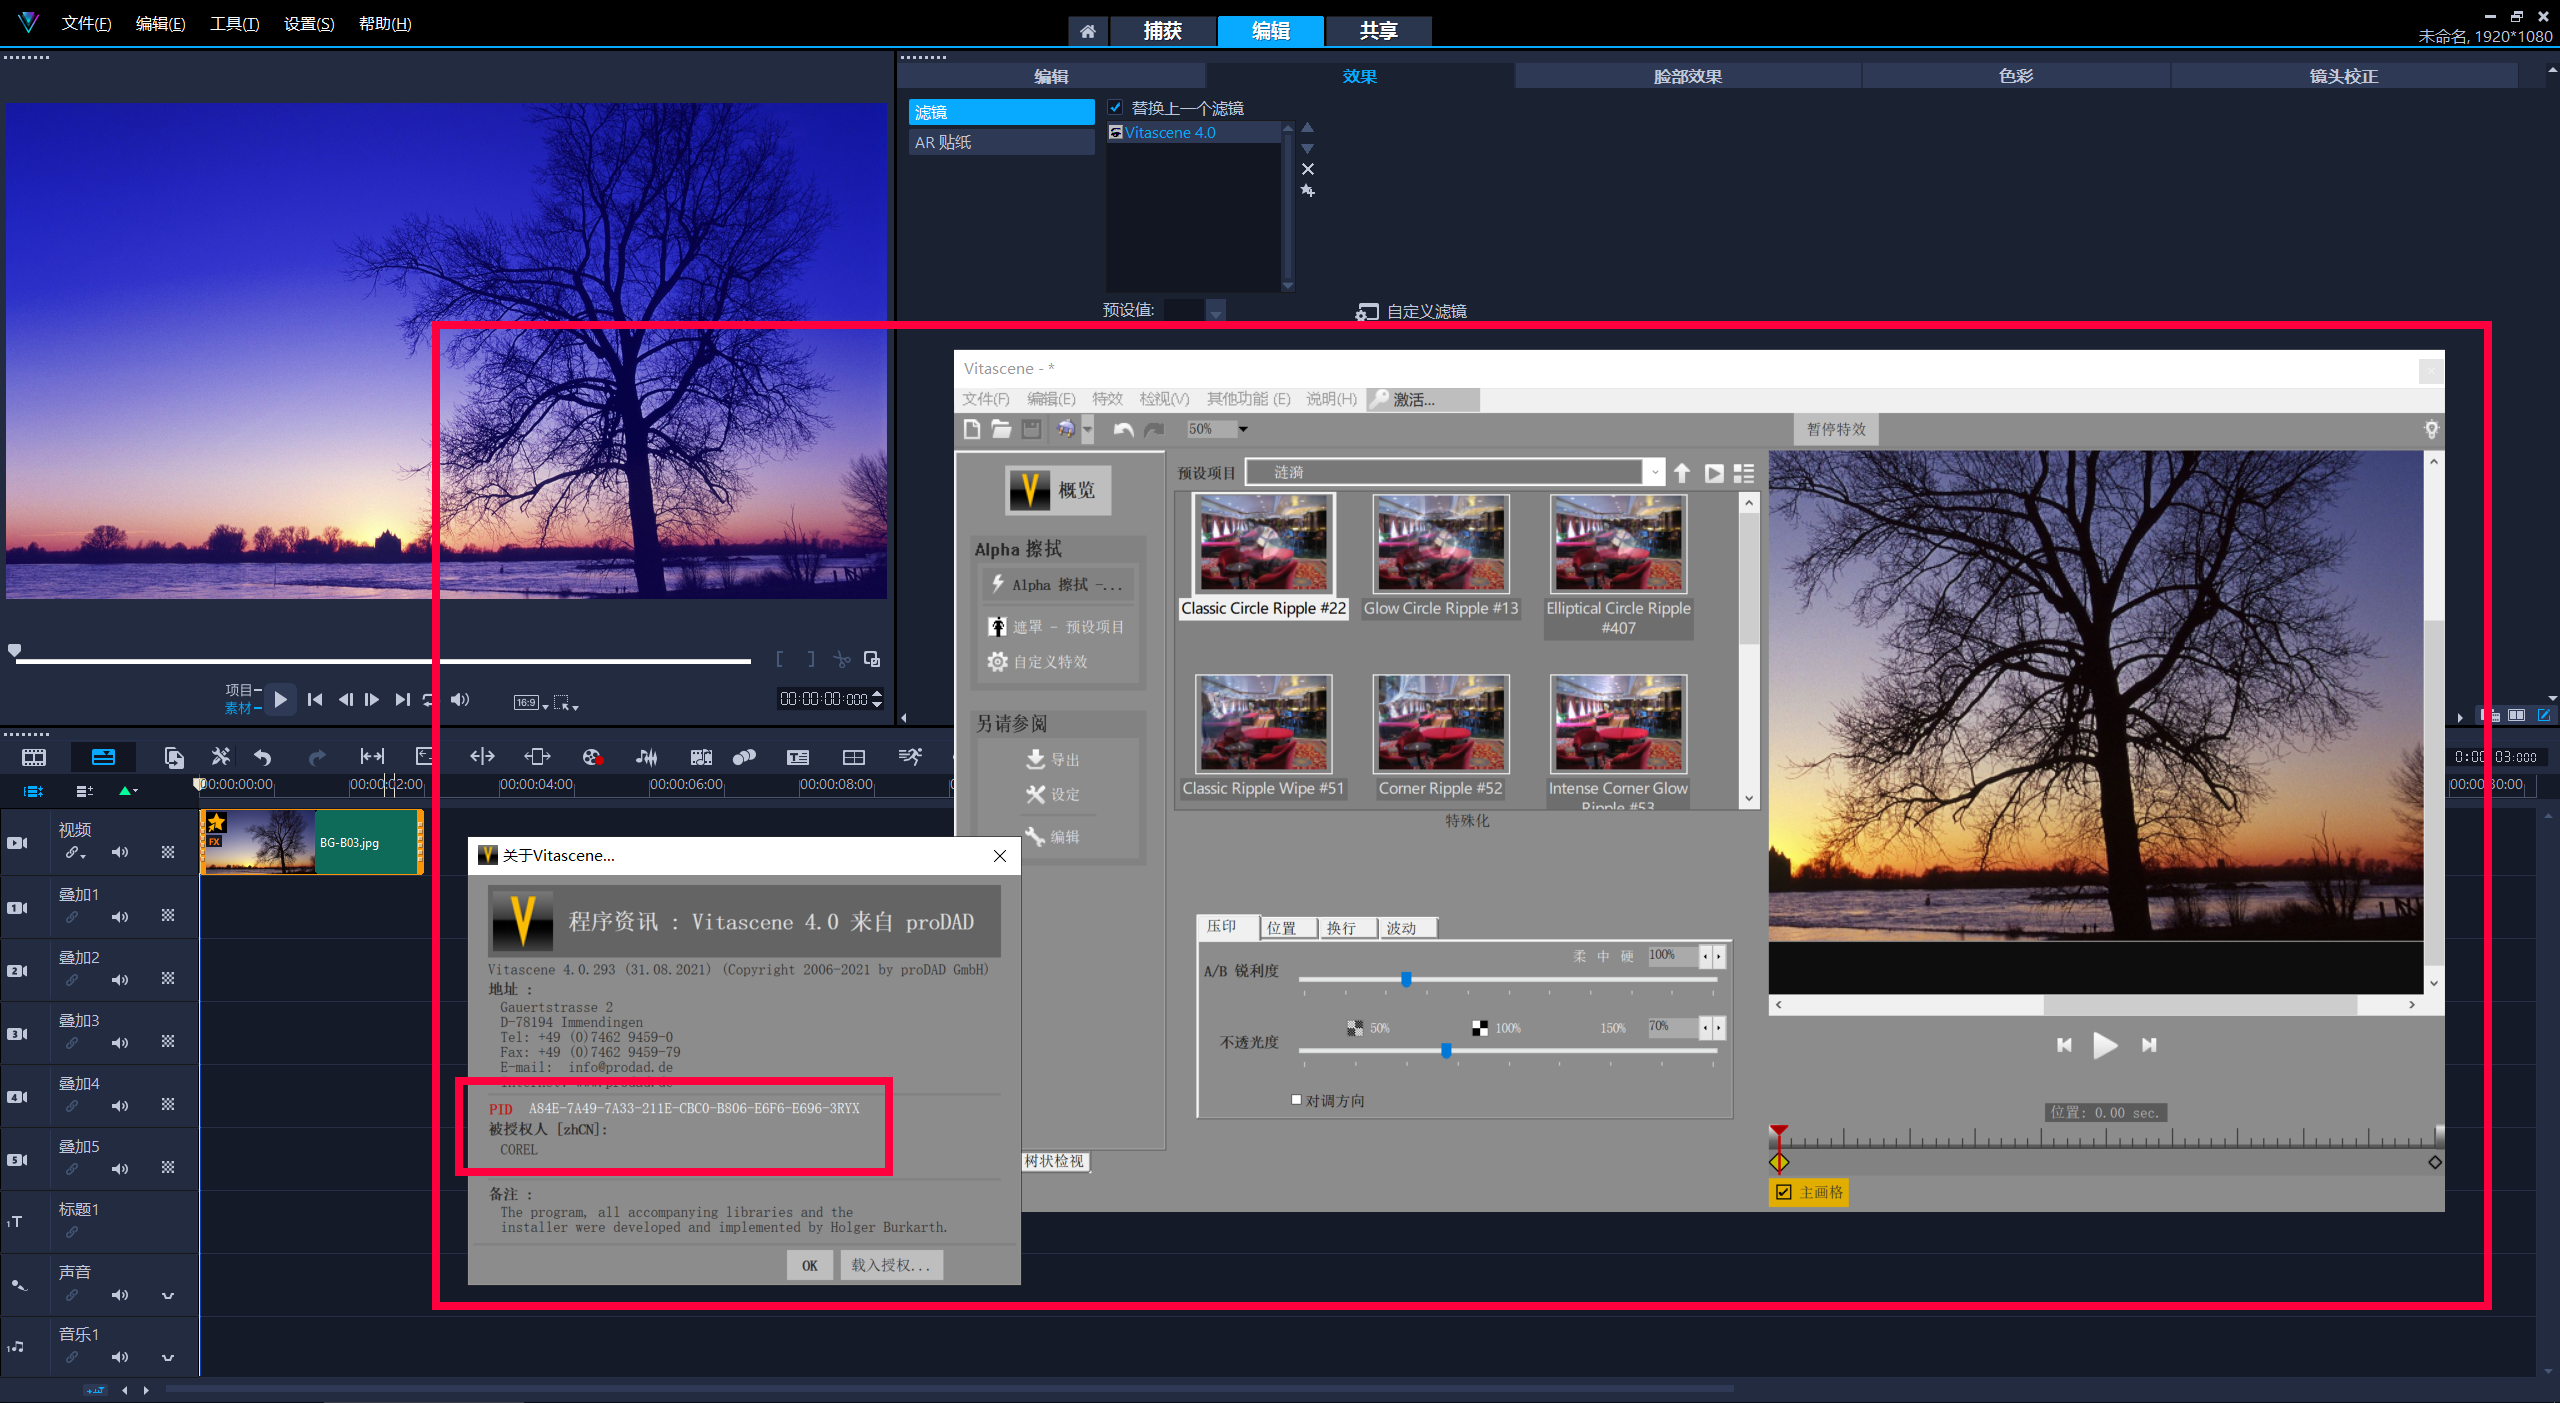
Task: Click the redo arrow in timeline toolbar
Action: (x=317, y=757)
